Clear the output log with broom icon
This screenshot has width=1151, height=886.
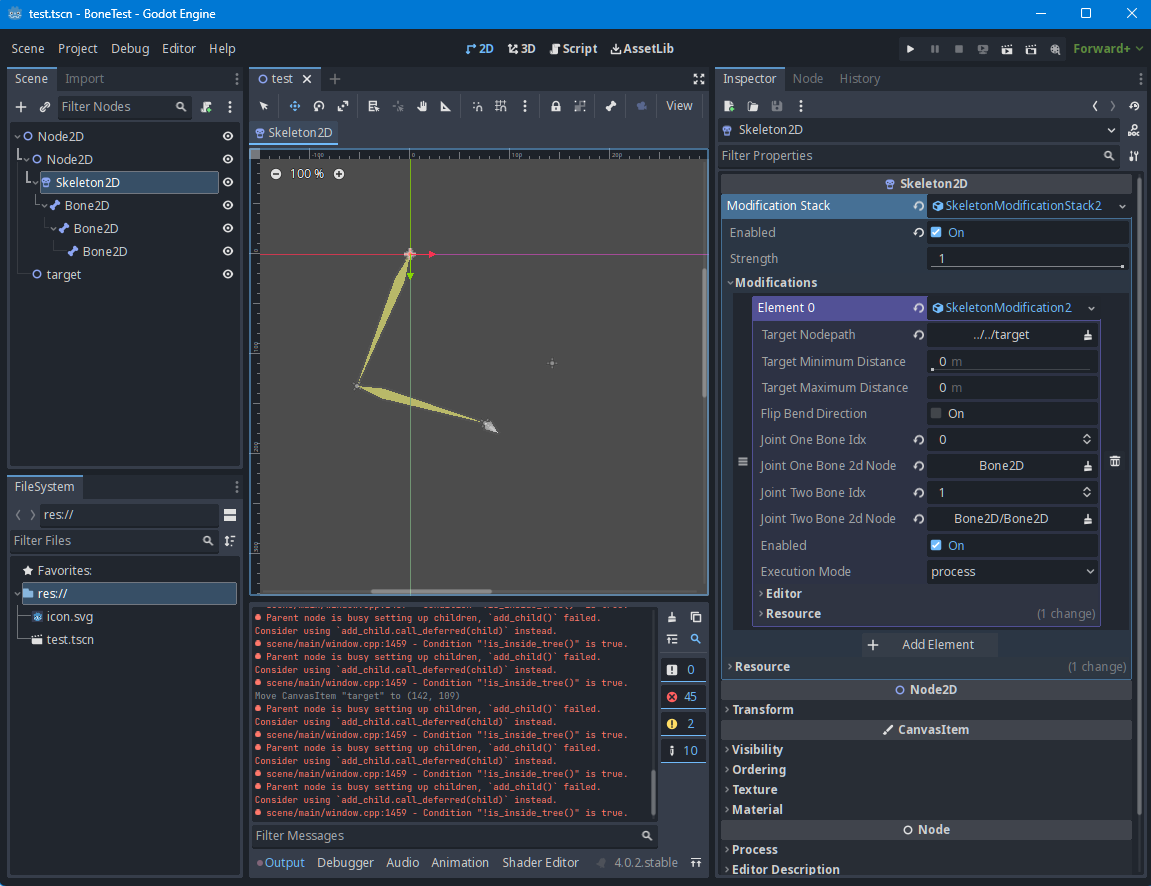(x=672, y=617)
